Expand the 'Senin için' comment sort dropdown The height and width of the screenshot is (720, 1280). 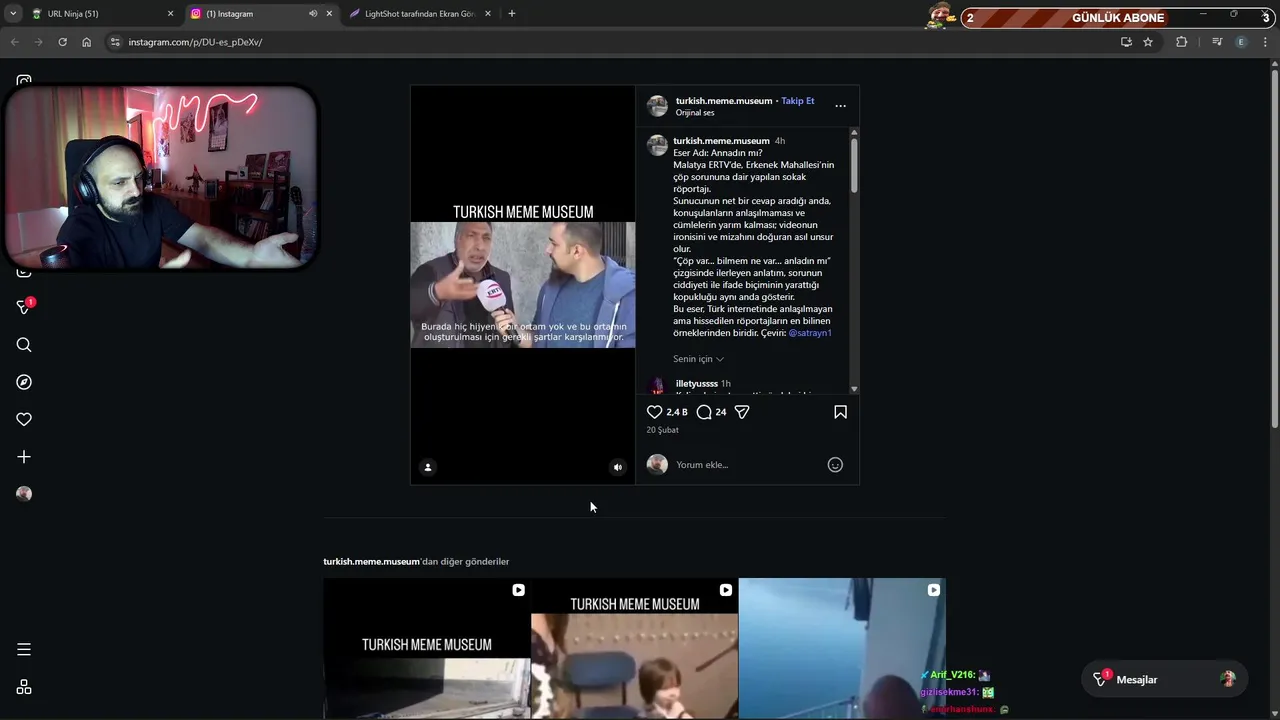pos(698,359)
